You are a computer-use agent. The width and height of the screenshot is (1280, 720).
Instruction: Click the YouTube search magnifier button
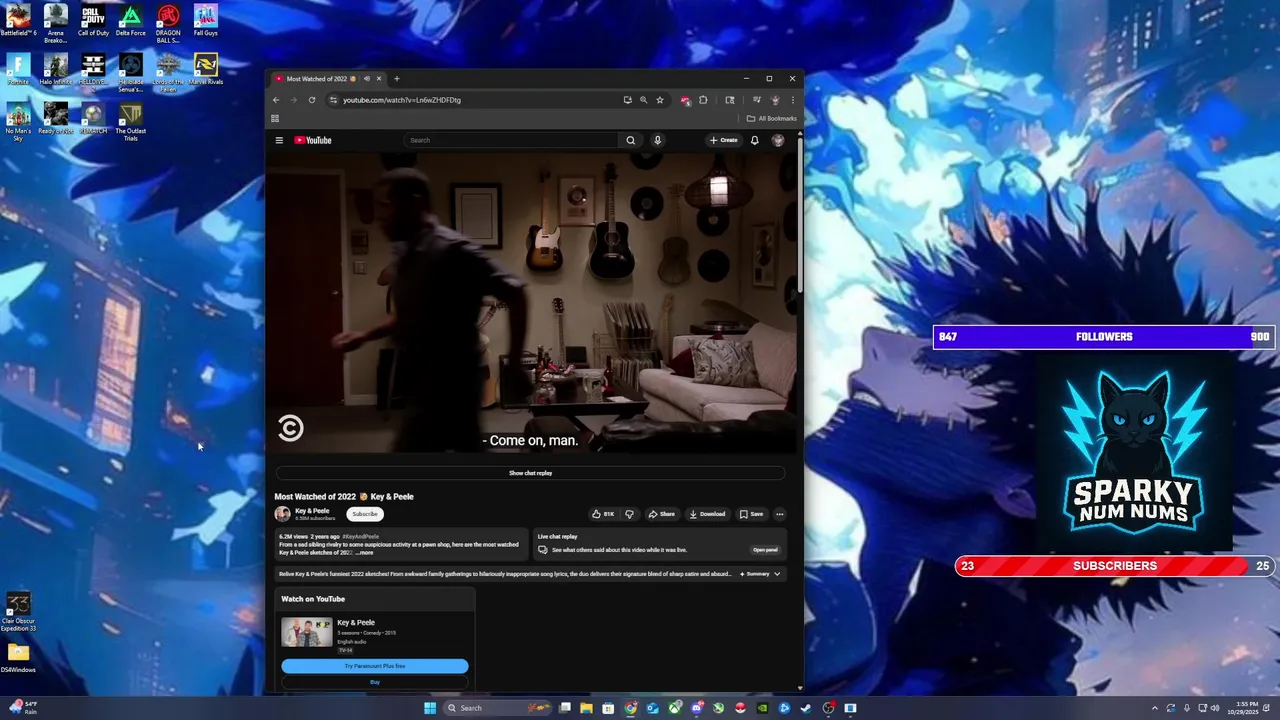(630, 140)
